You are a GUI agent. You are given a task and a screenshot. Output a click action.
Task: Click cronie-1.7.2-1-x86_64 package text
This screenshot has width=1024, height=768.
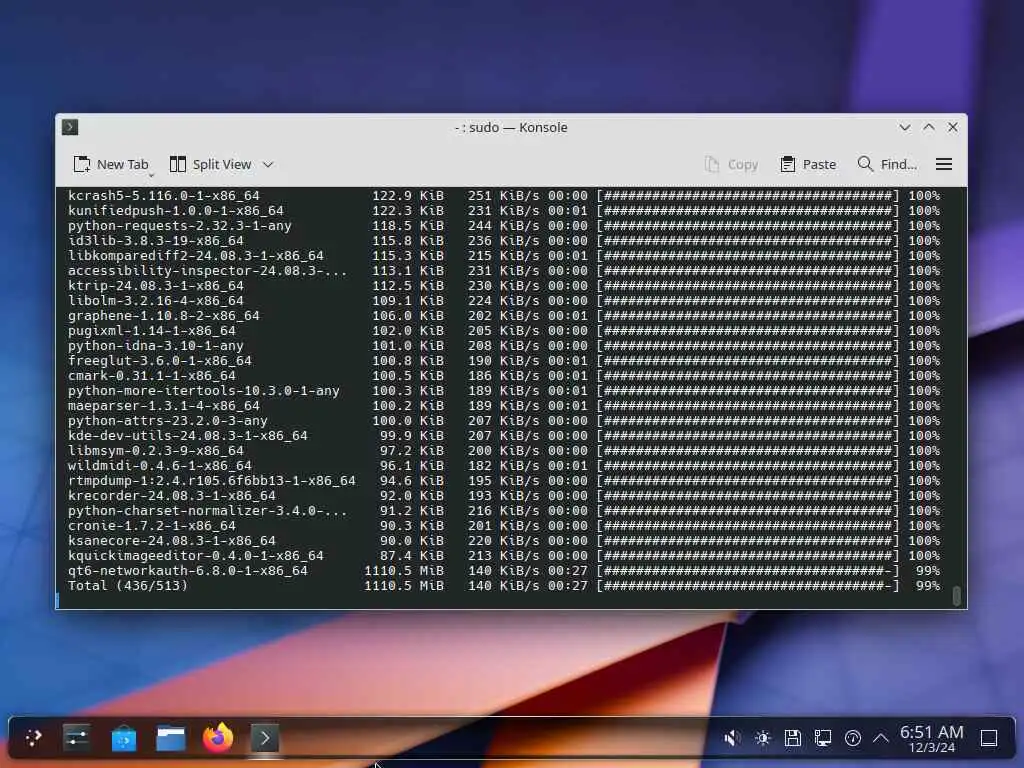(152, 526)
